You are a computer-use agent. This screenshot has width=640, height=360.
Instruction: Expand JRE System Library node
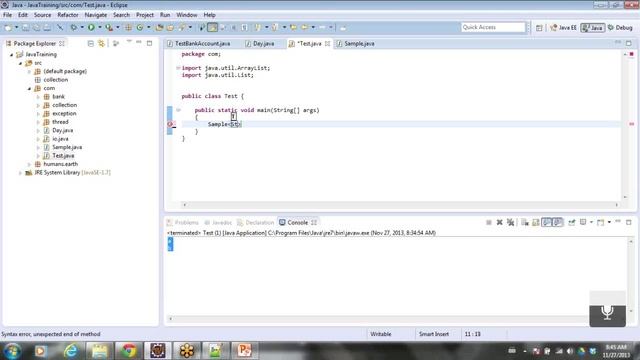(20, 173)
